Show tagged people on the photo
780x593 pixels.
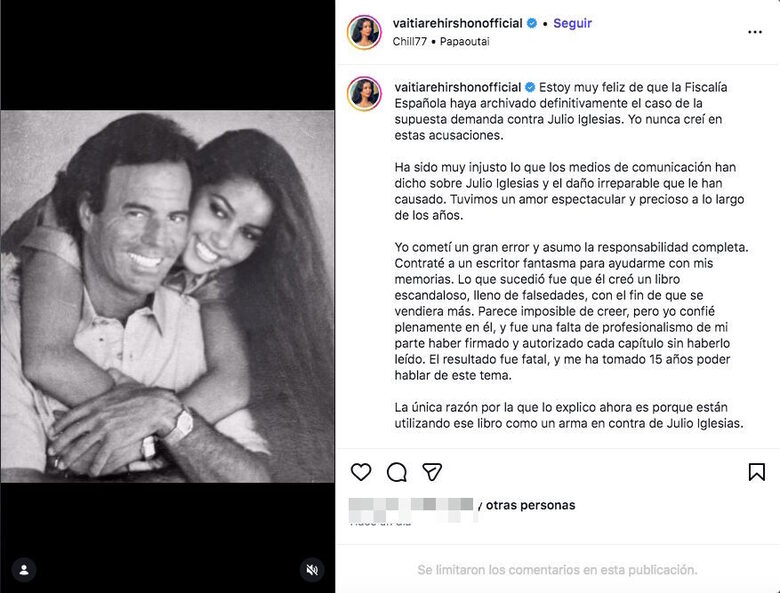23,569
